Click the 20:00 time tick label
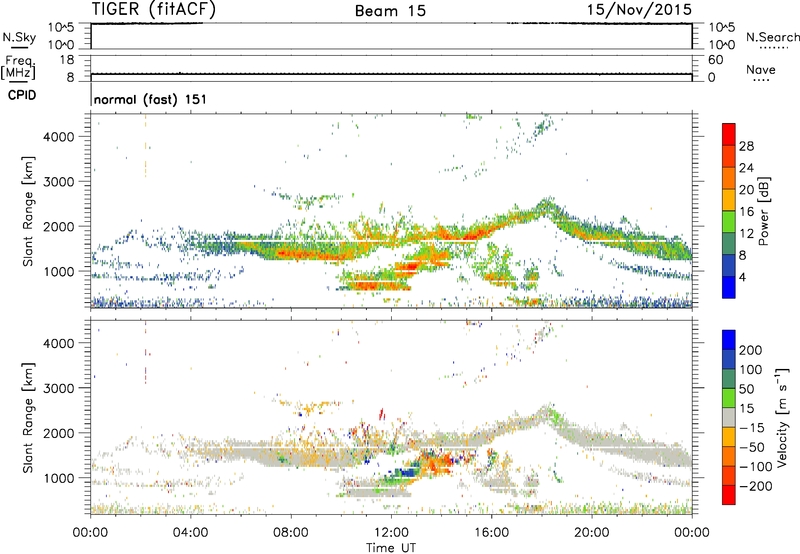The height and width of the screenshot is (554, 800). [x=592, y=533]
